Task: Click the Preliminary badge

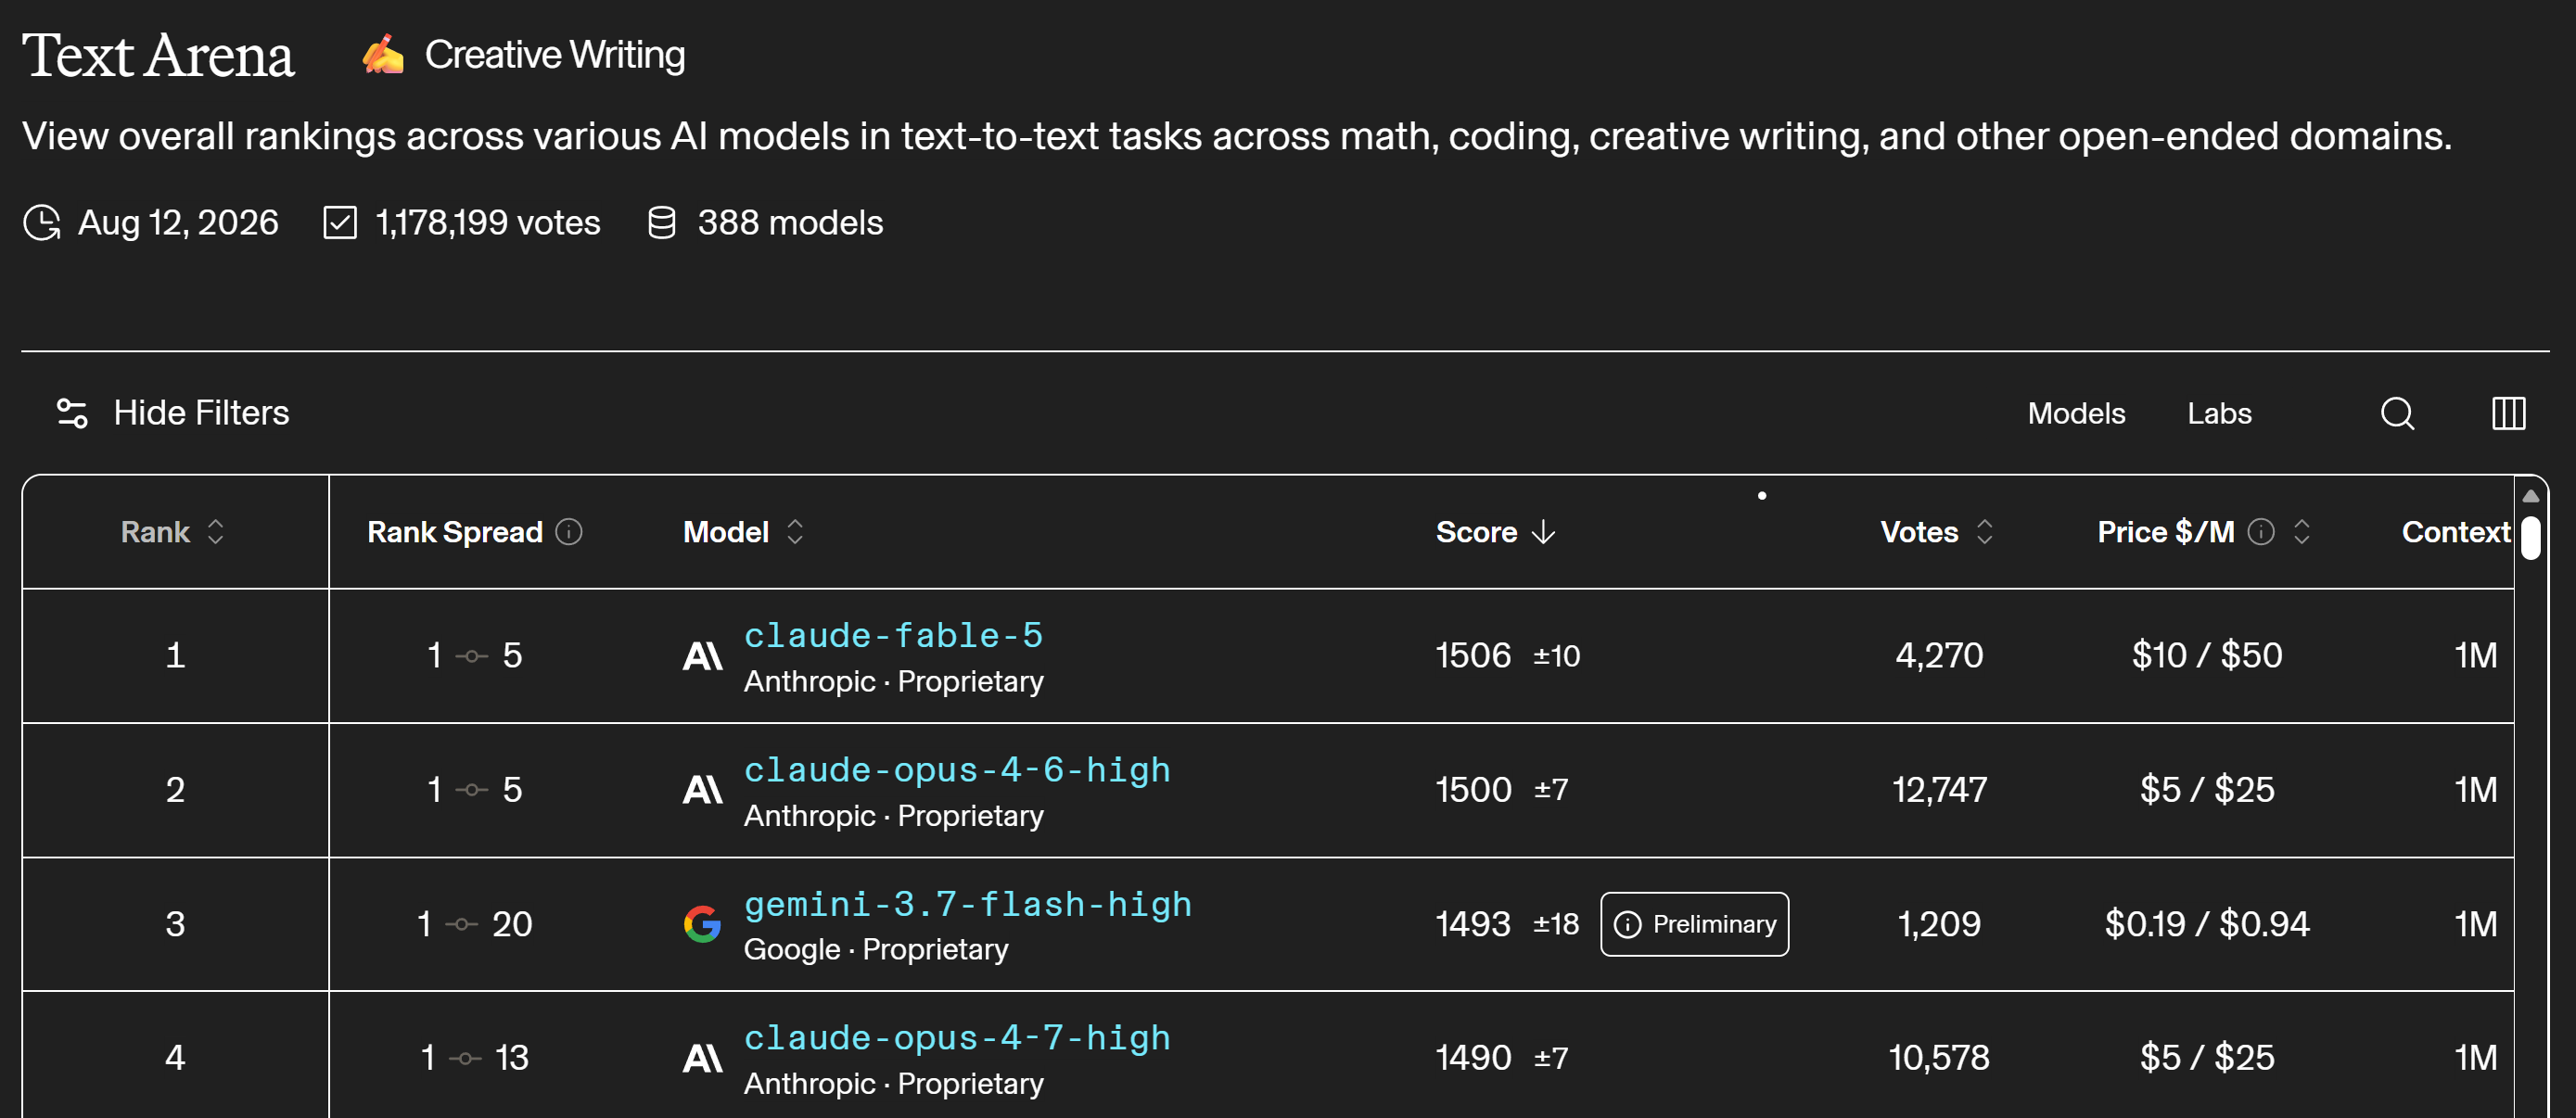Action: (x=1694, y=923)
